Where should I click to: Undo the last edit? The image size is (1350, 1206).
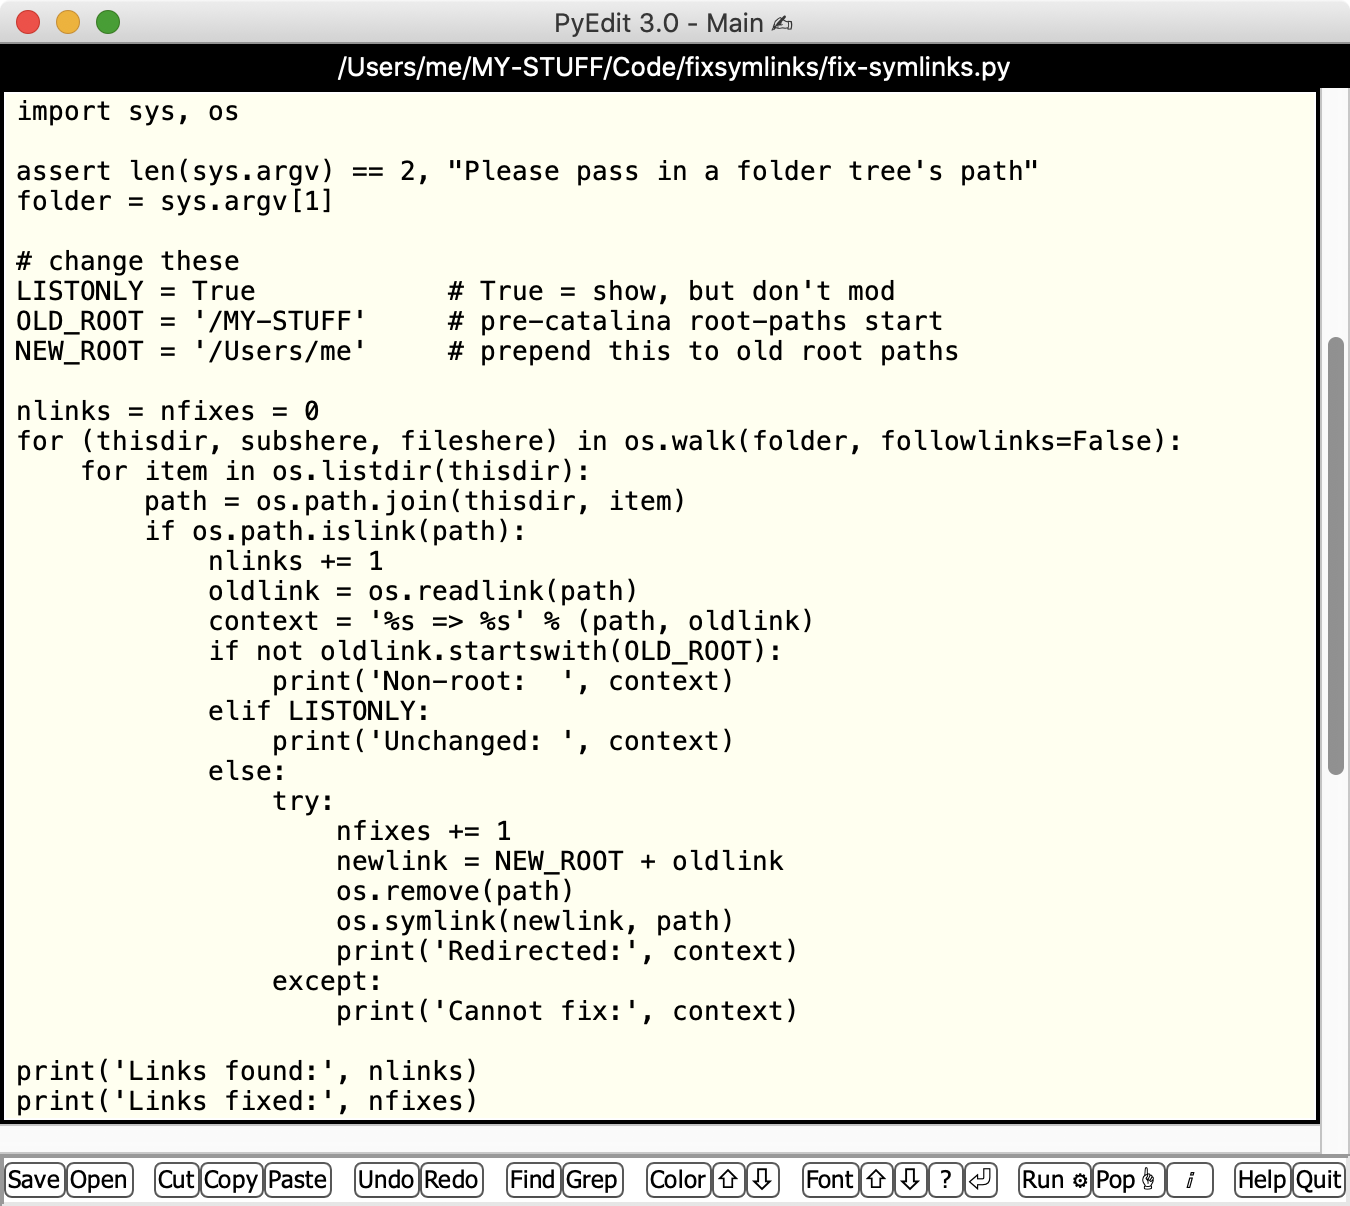point(386,1180)
